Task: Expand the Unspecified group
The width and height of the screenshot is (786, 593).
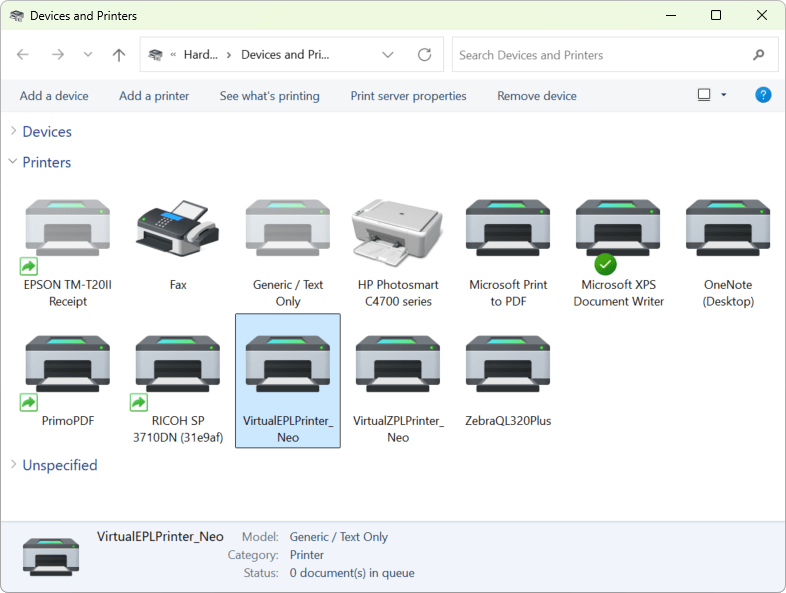Action: 14,464
